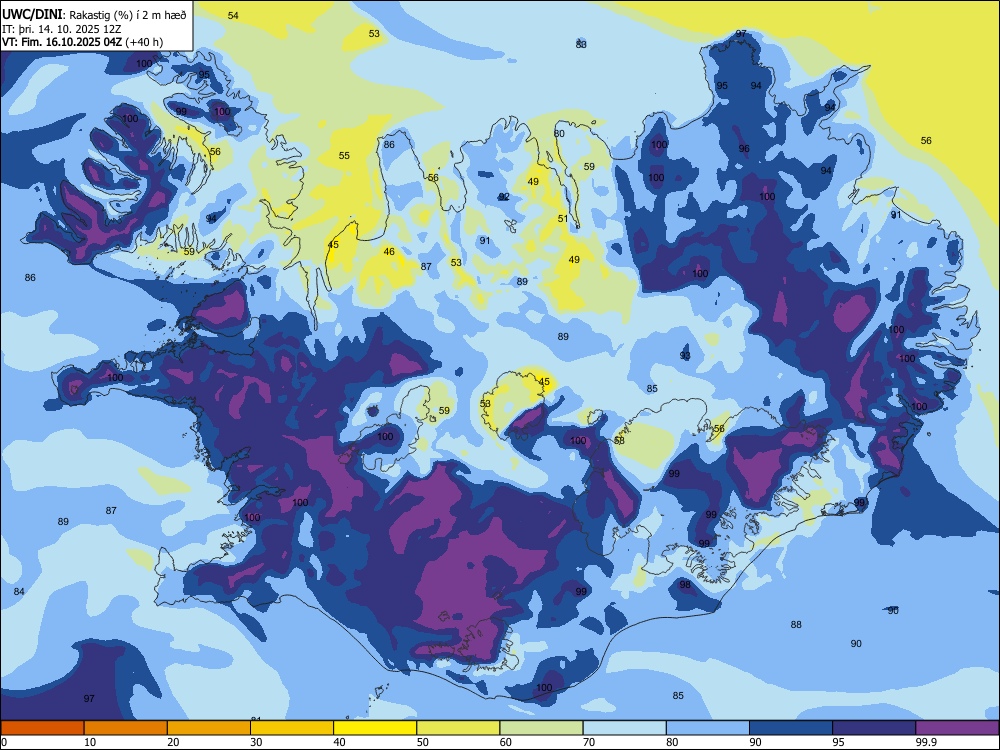The height and width of the screenshot is (750, 1000).
Task: Click the pale blue 70–80 legend swatch
Action: (624, 728)
